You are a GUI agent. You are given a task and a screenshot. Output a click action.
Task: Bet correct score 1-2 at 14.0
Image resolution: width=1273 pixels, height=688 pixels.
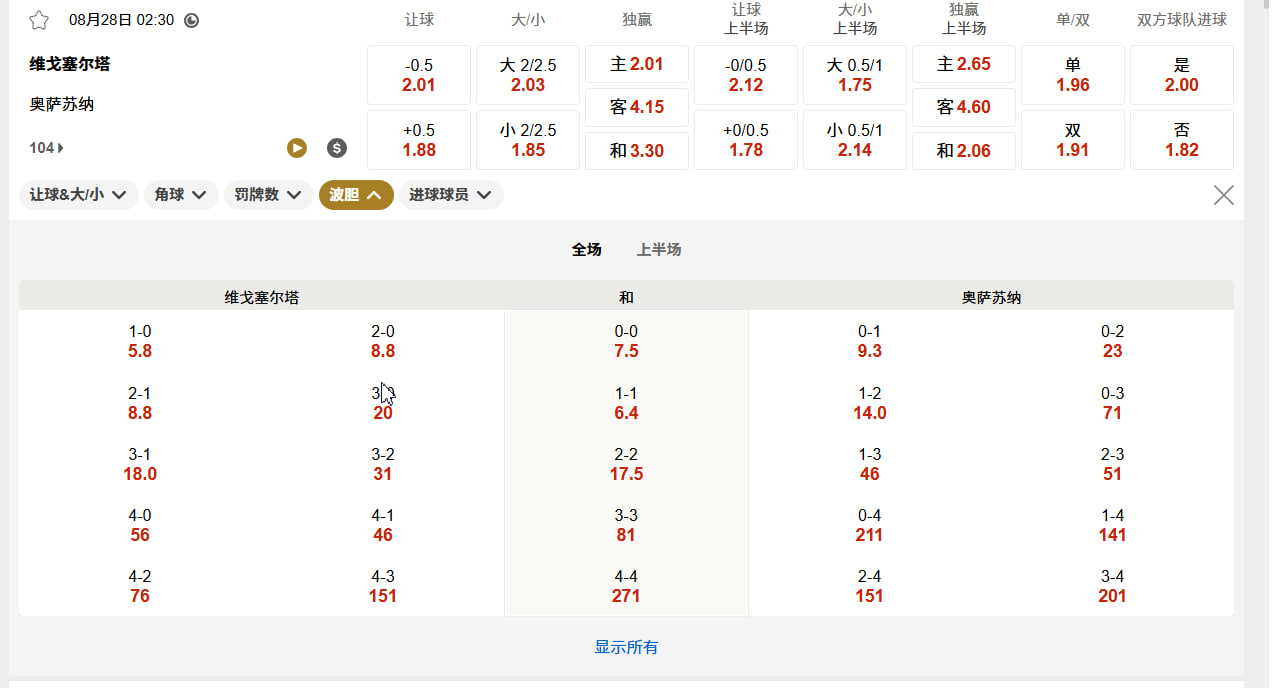[x=870, y=403]
